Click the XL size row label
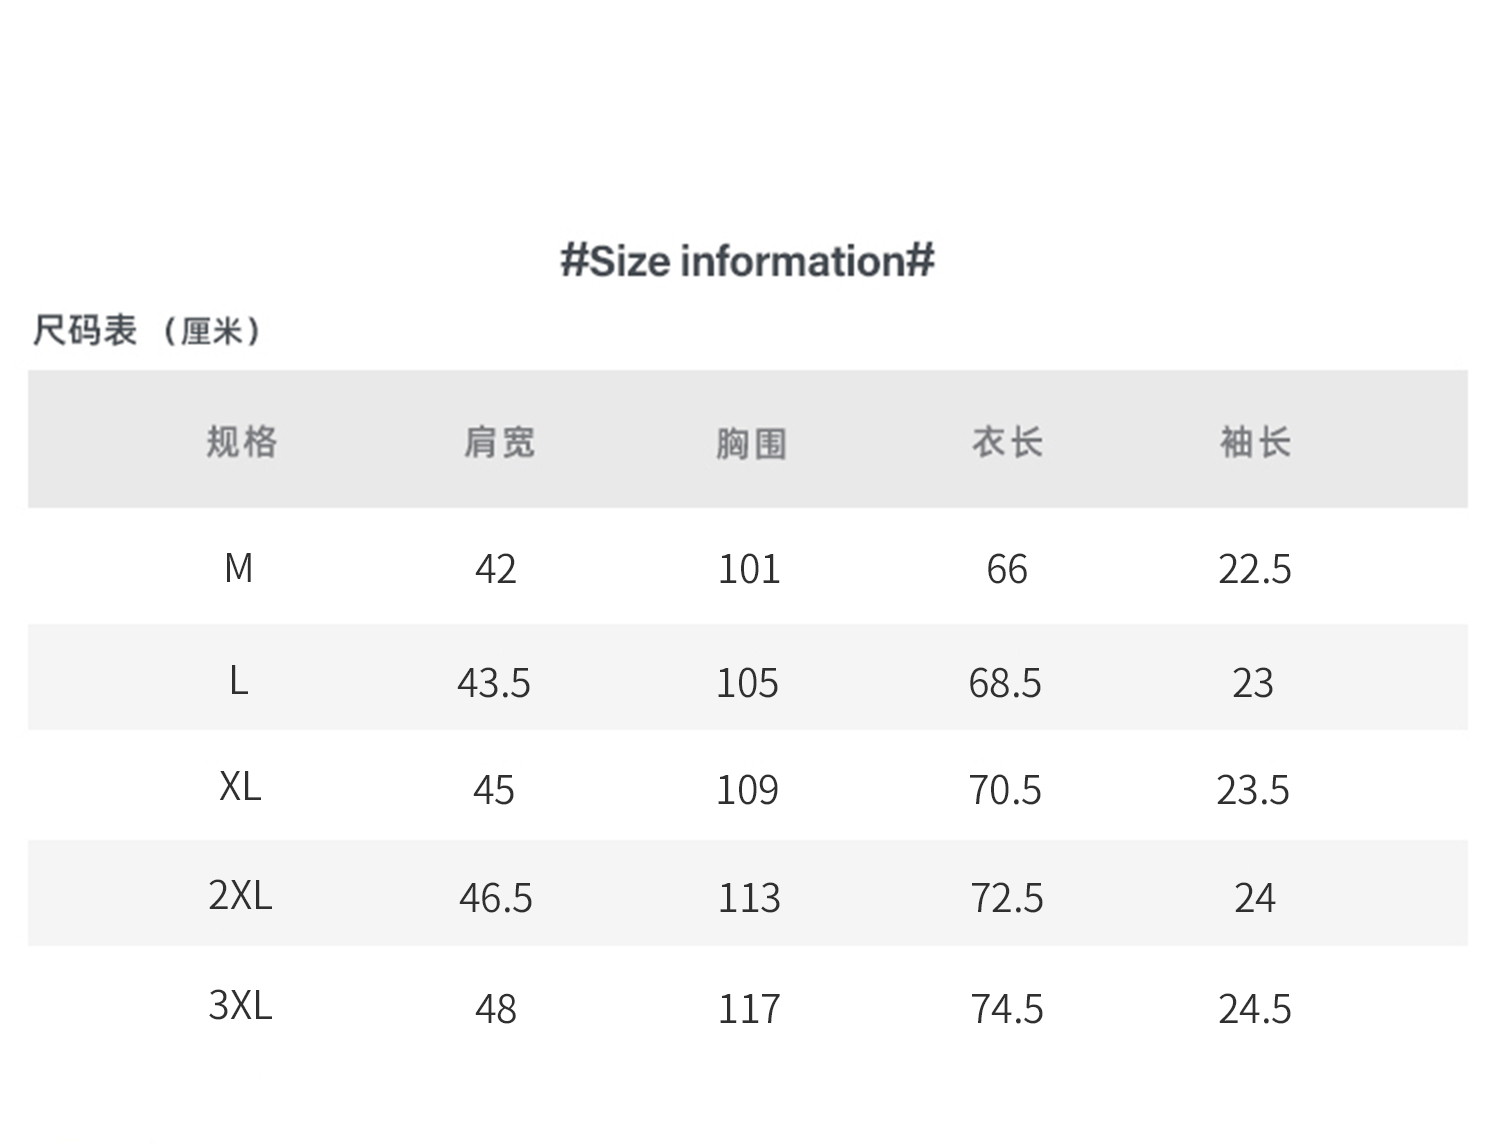The width and height of the screenshot is (1500, 1144). pyautogui.click(x=240, y=787)
